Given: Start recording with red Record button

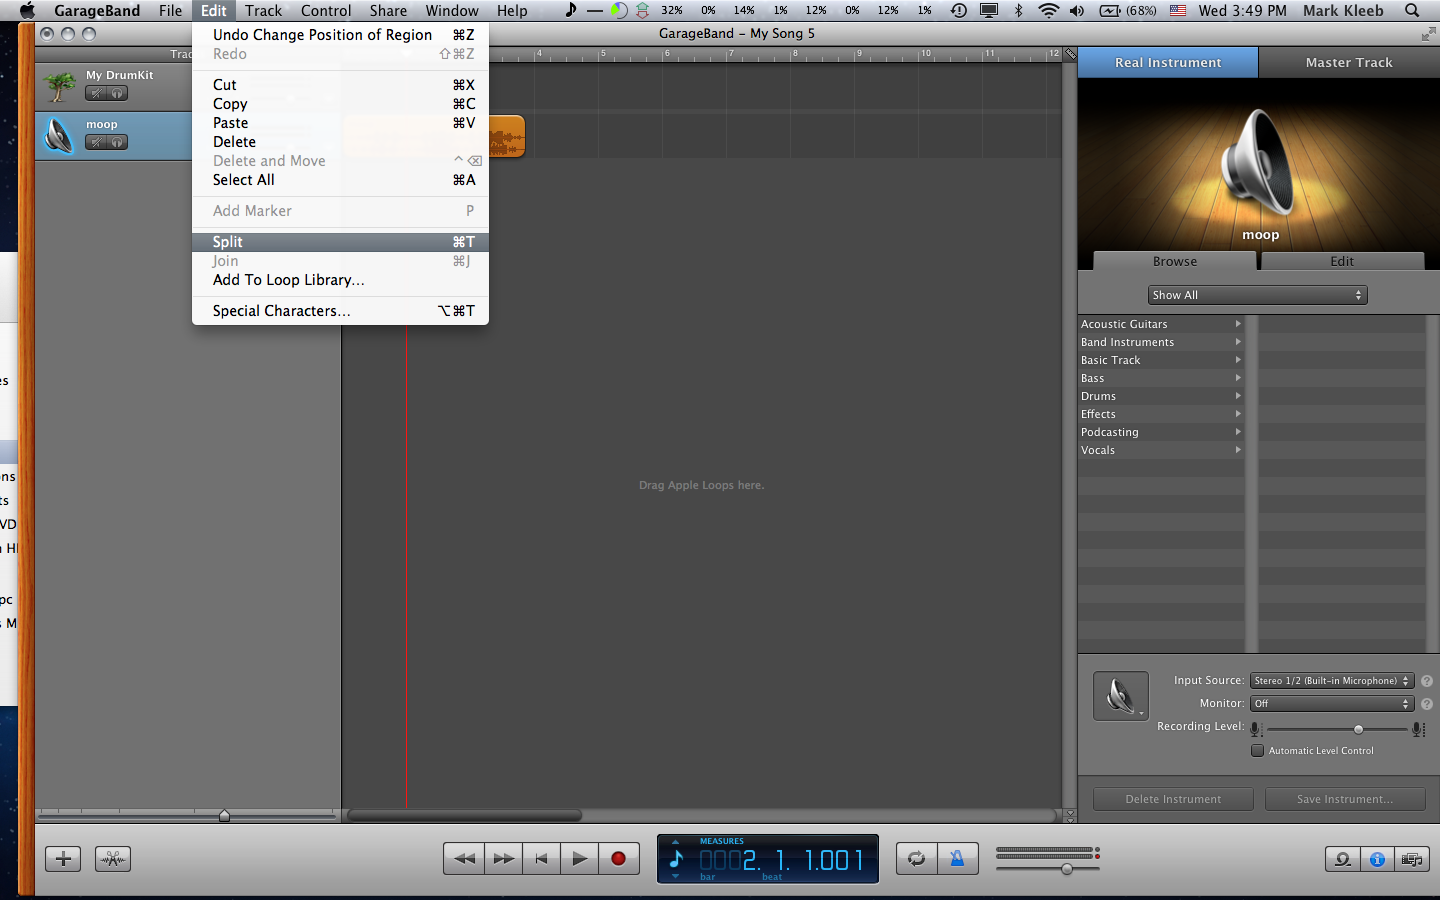Looking at the screenshot, I should pyautogui.click(x=618, y=858).
